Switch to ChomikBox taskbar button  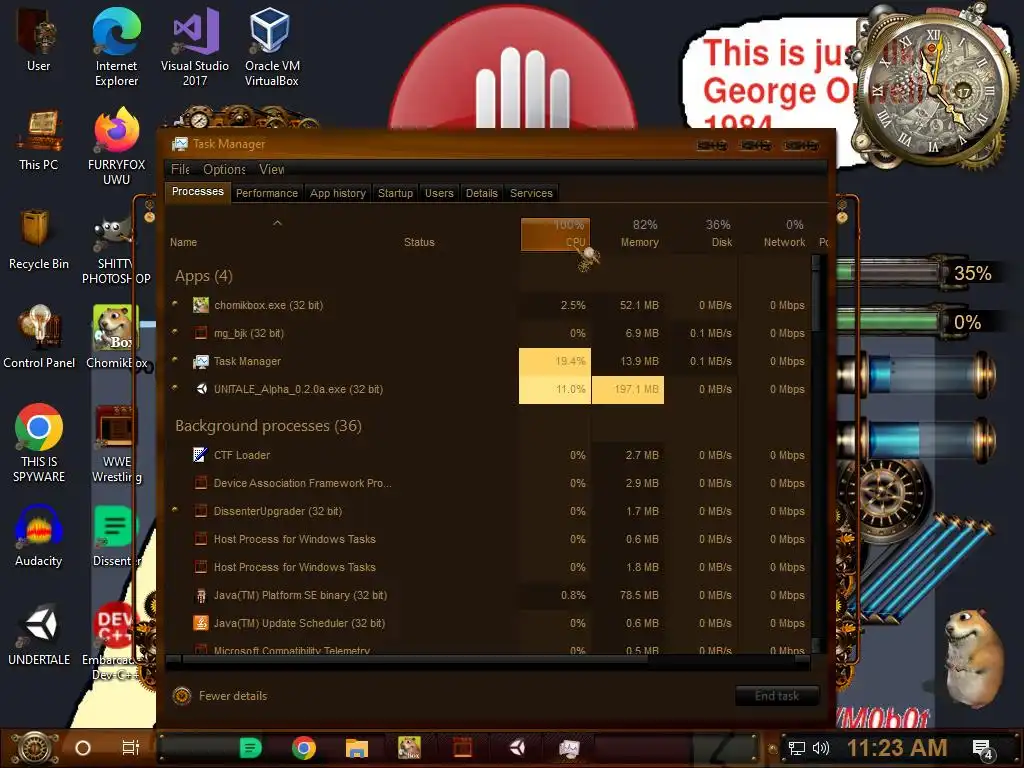pos(409,748)
